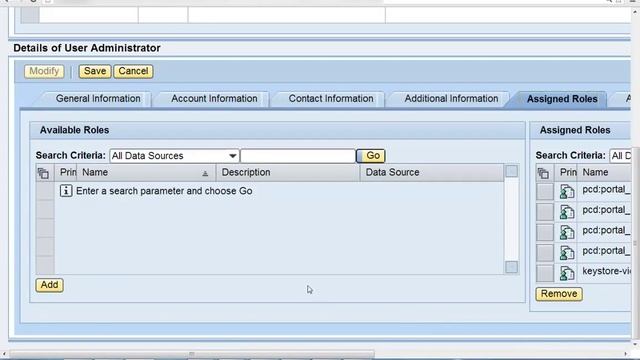640x360 pixels.
Task: Click the Remove button under Assigned Roles
Action: [559, 294]
